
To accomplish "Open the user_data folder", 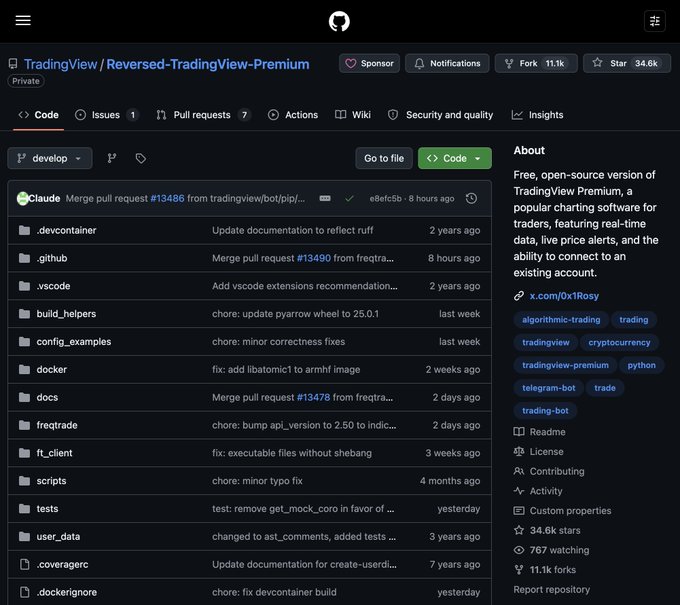I will click(x=58, y=536).
